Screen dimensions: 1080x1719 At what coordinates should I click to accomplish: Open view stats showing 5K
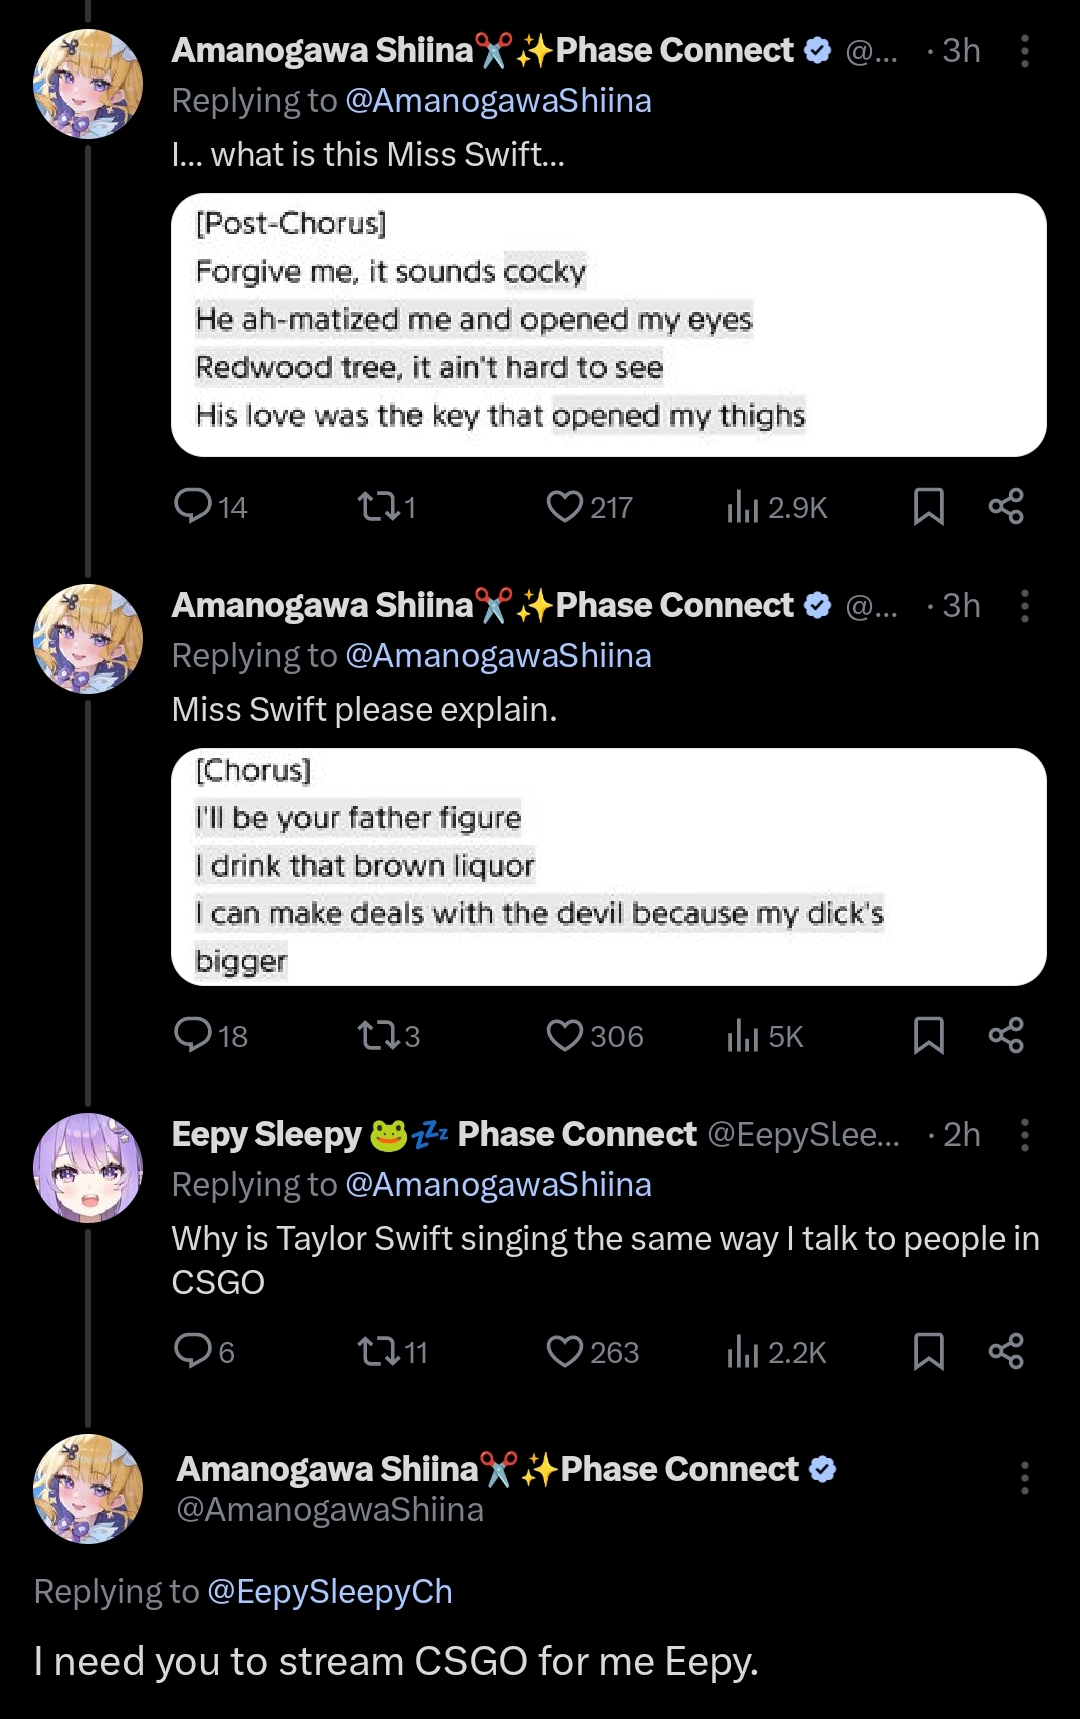click(x=765, y=1036)
